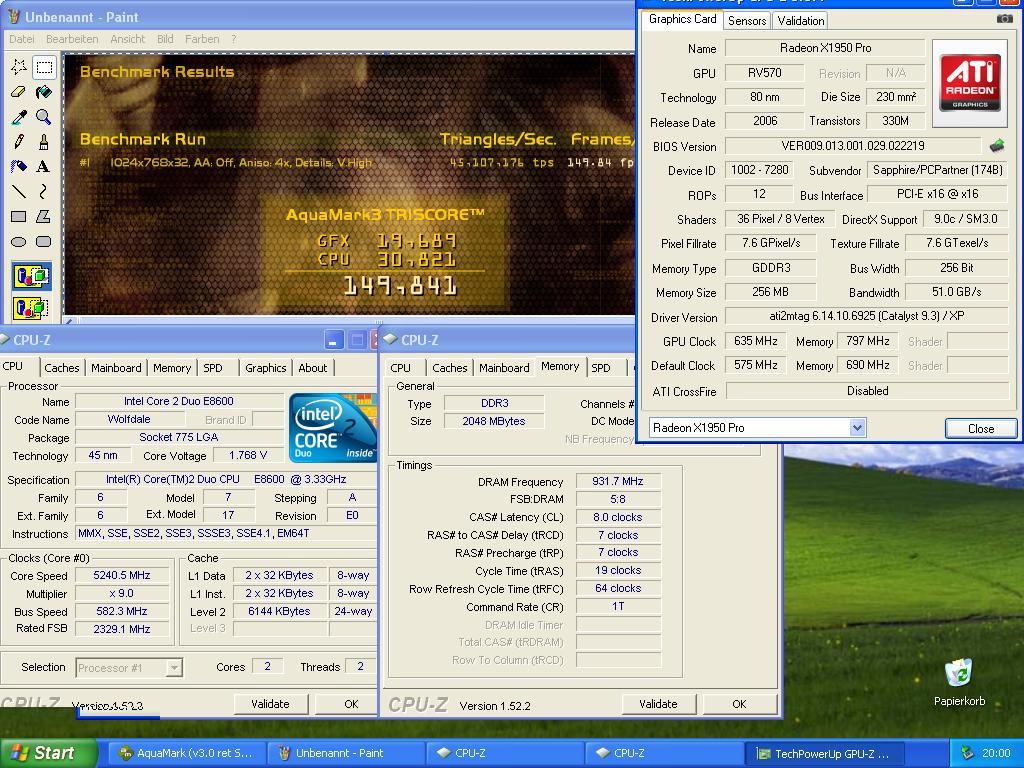Activate the Pick Color eyedropper tool
Image resolution: width=1024 pixels, height=768 pixels.
click(x=19, y=117)
